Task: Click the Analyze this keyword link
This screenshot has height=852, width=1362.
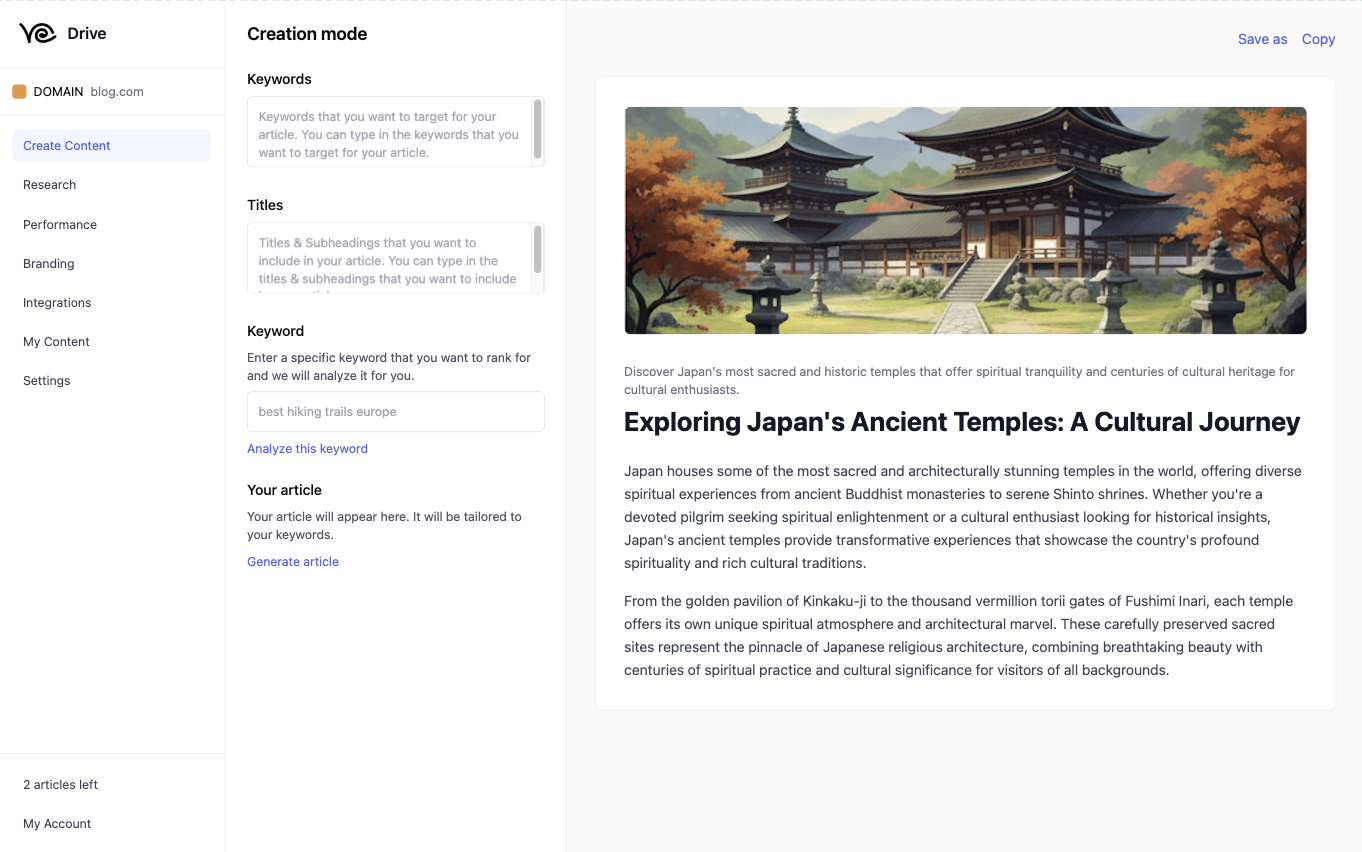Action: [307, 448]
